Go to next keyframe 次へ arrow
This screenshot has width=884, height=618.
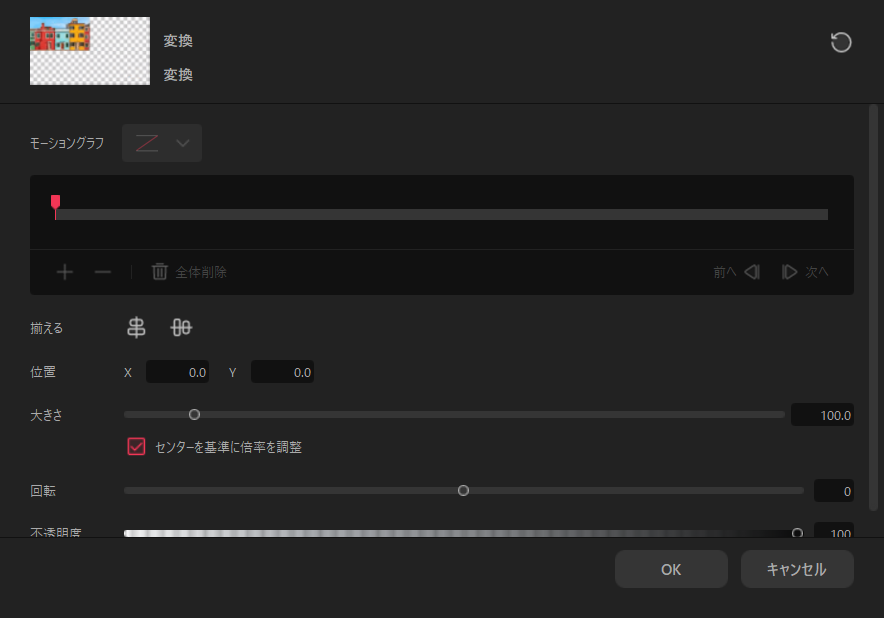789,272
